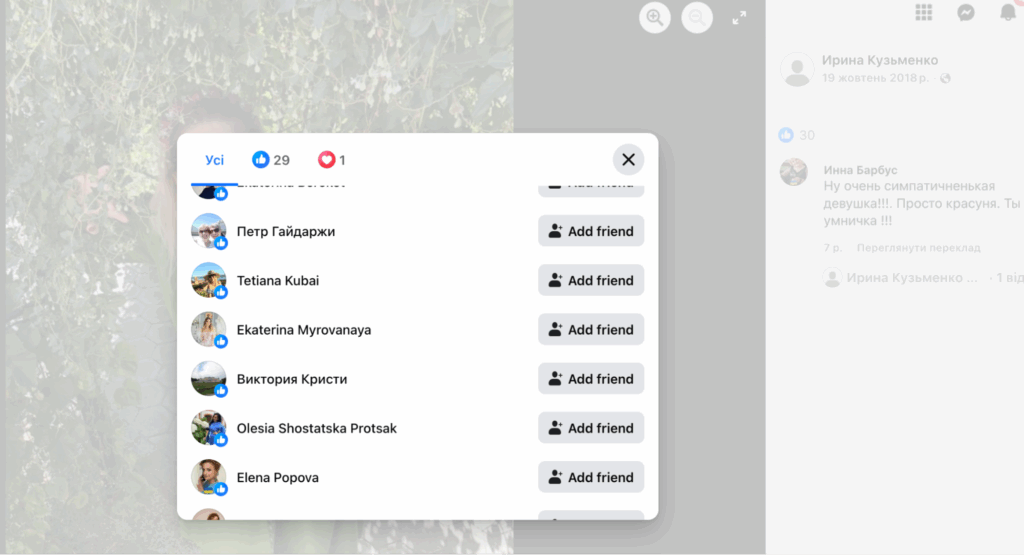Viewport: 1024px width, 555px height.
Task: Open post author Ирина Кузьменко's avatar
Action: tap(796, 69)
